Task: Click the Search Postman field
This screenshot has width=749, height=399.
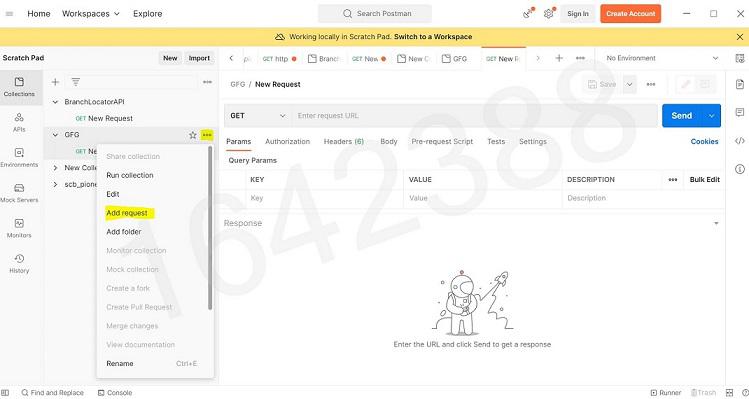Action: pos(375,14)
